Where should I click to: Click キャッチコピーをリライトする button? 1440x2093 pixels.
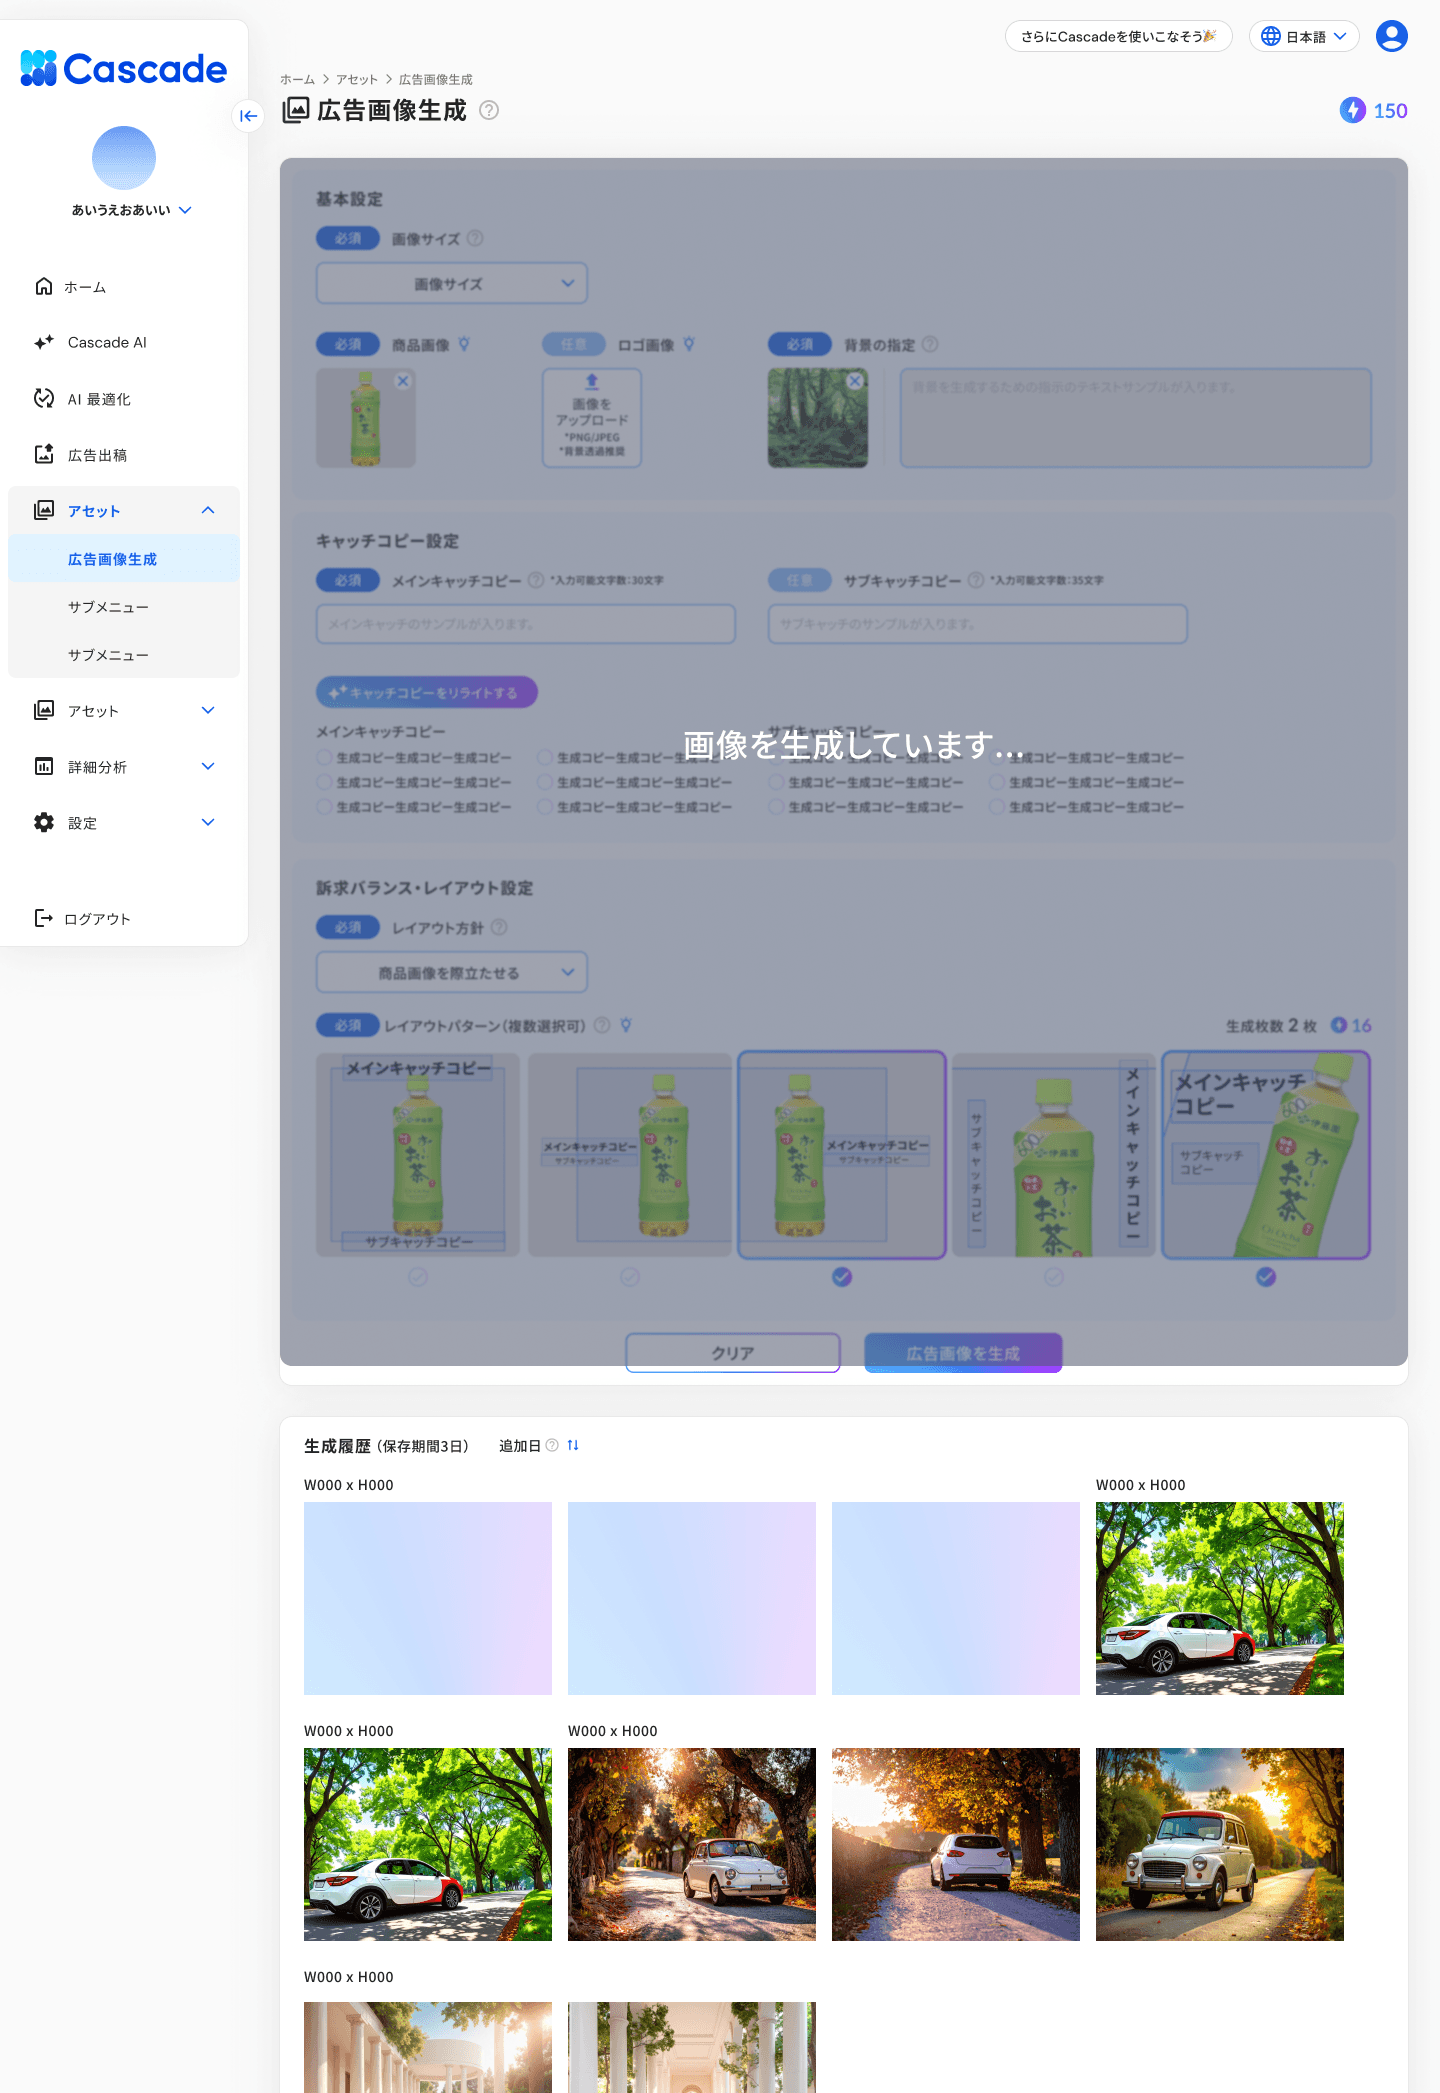coord(427,692)
